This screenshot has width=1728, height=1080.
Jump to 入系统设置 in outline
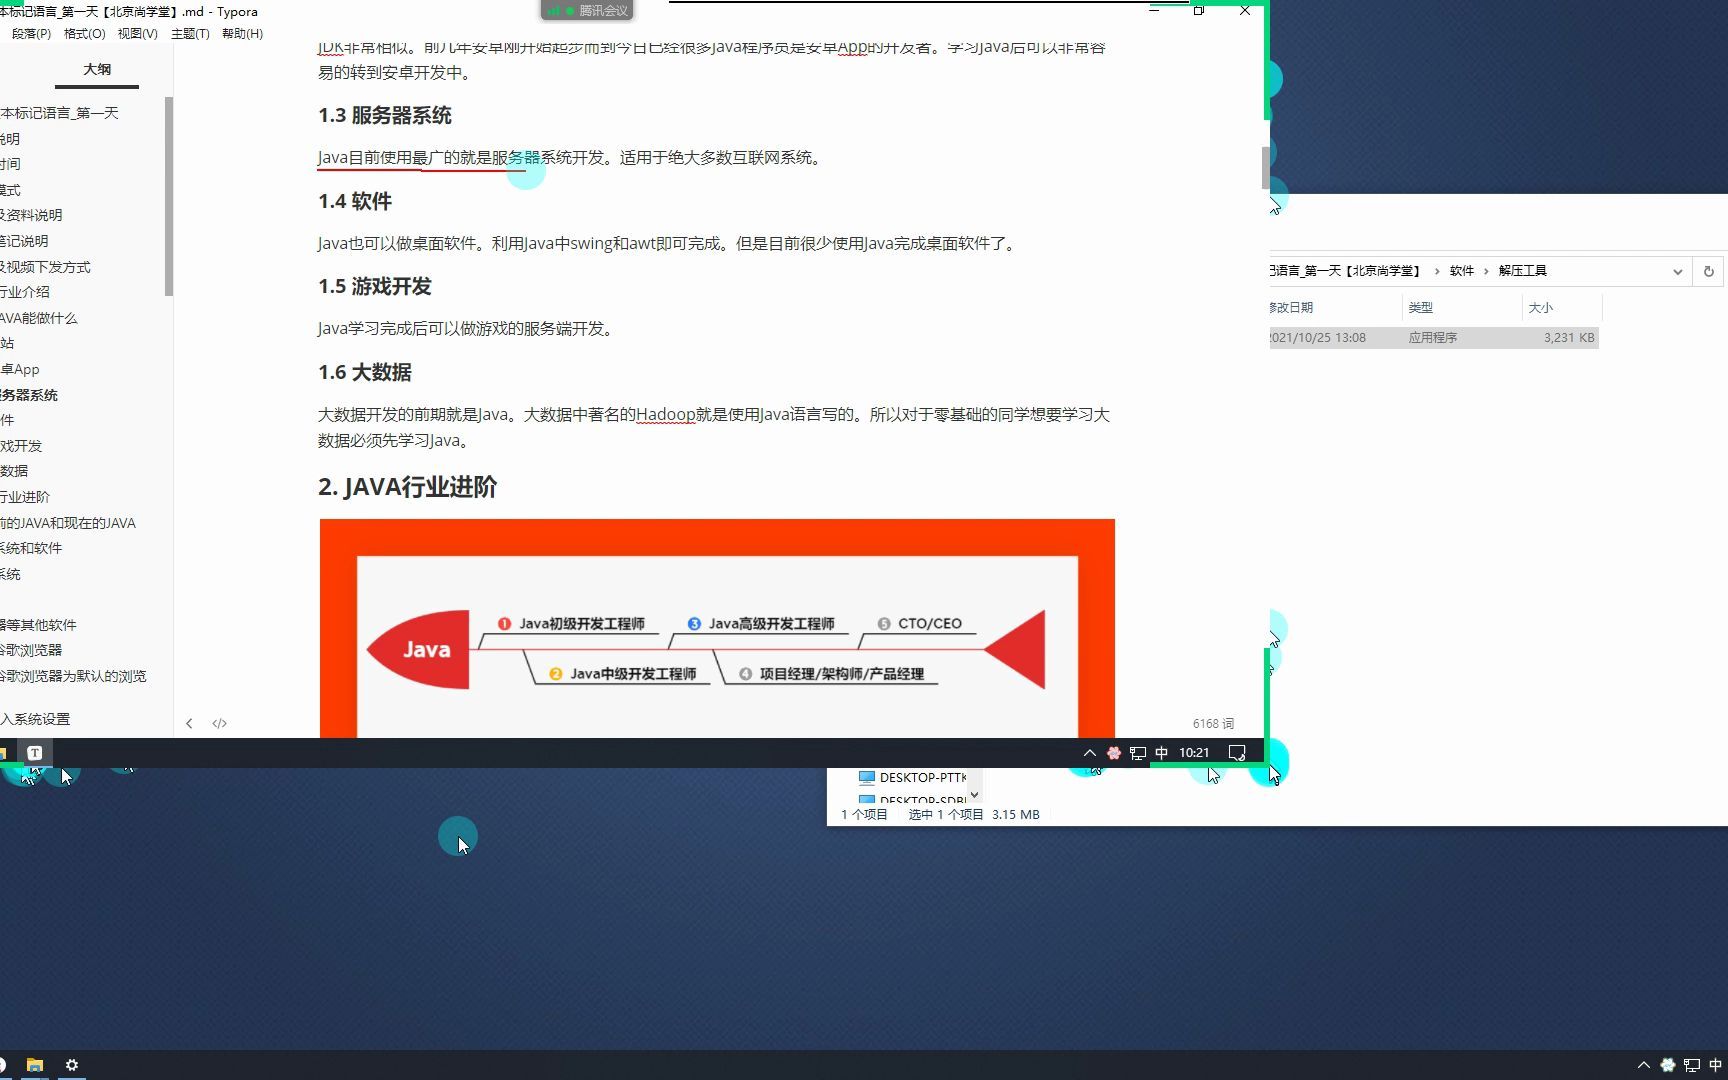(35, 719)
